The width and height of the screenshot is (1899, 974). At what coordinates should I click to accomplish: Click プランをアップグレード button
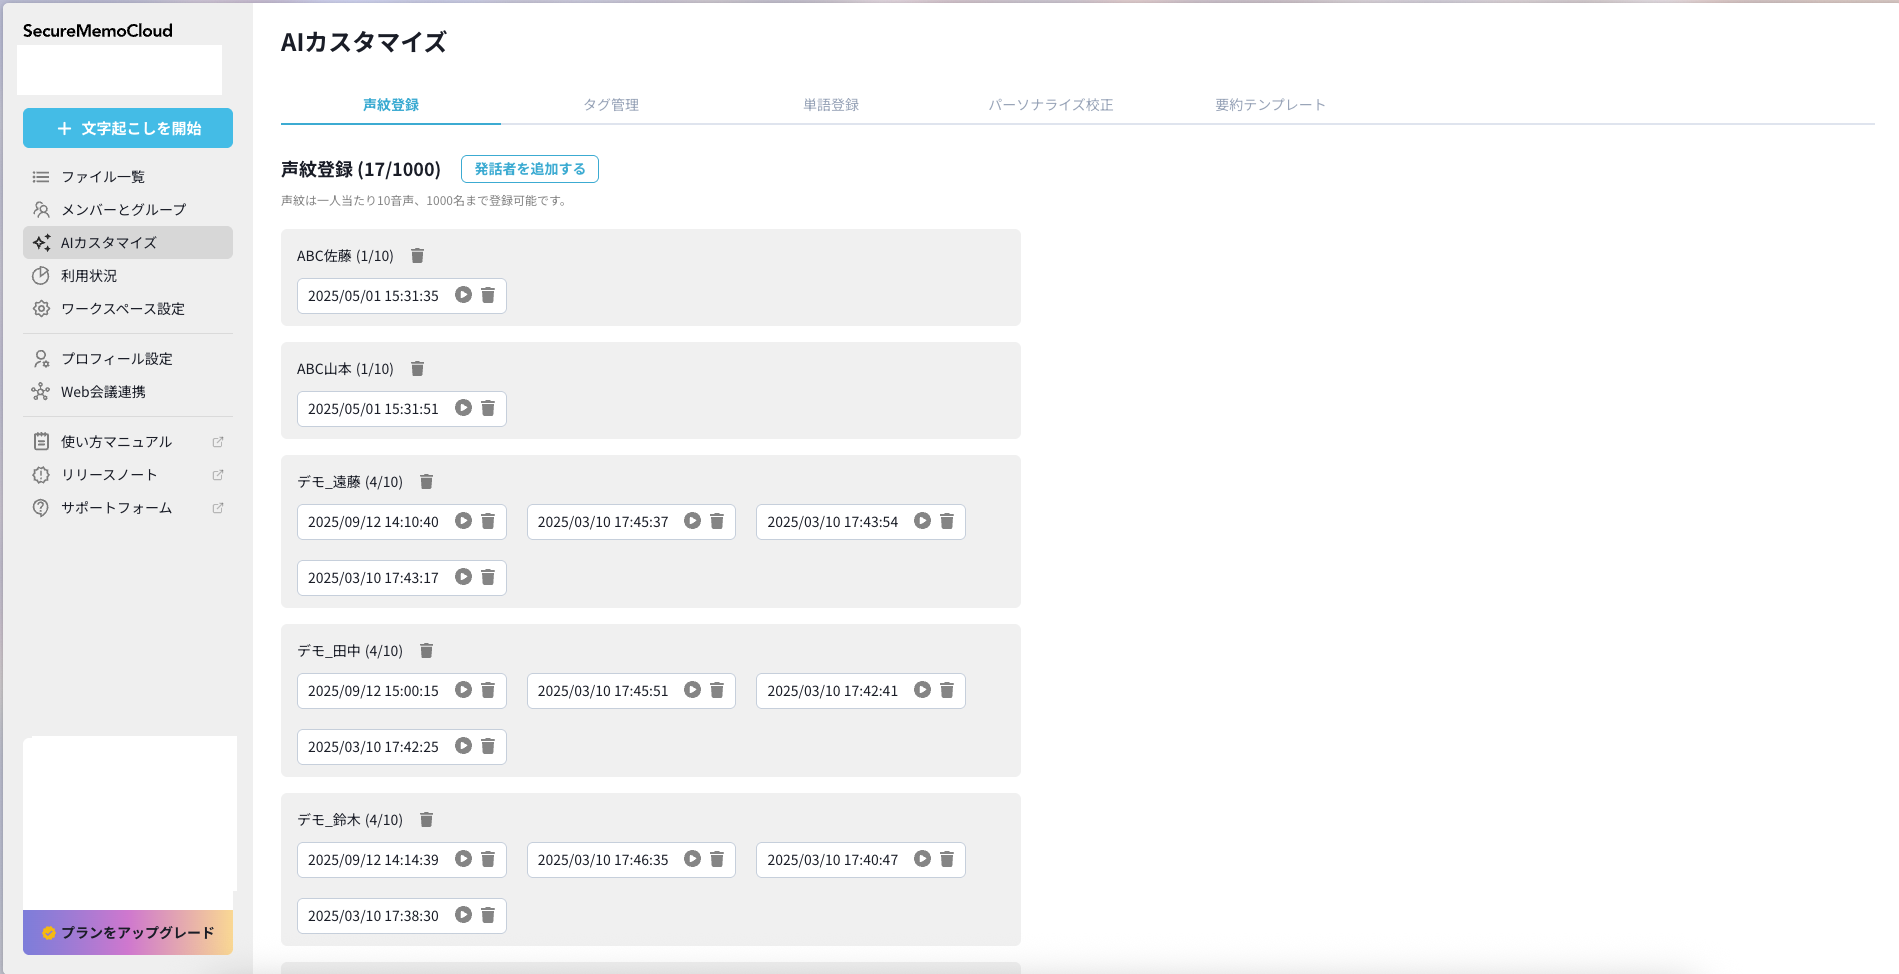click(x=128, y=933)
